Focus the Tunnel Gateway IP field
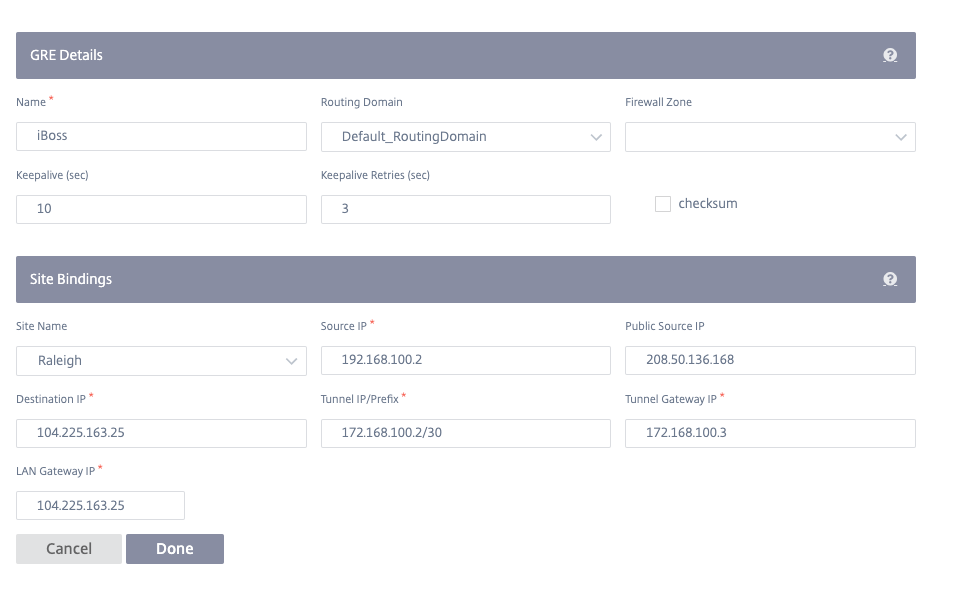 click(x=769, y=433)
